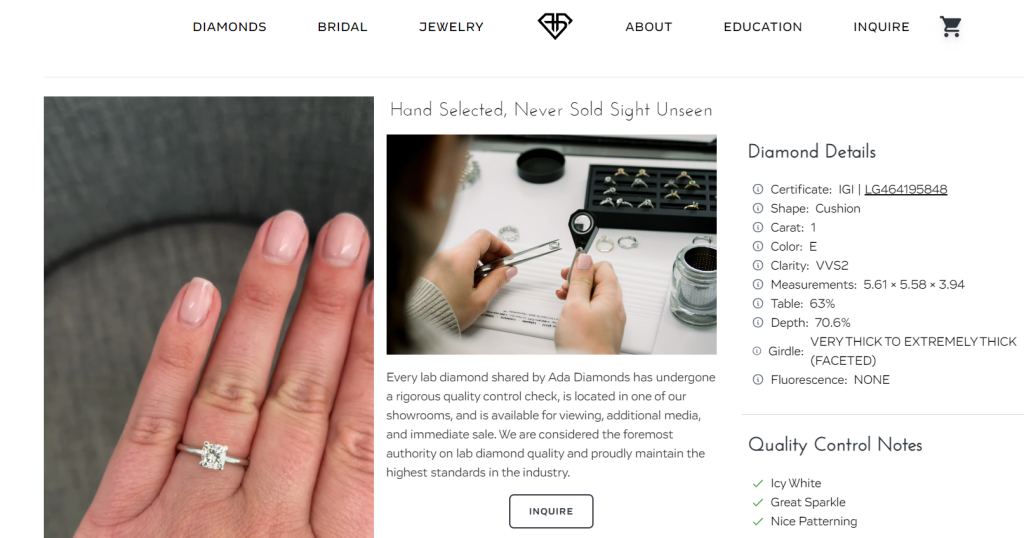Viewport: 1024px width, 538px height.
Task: Open the shopping cart icon
Action: click(951, 27)
